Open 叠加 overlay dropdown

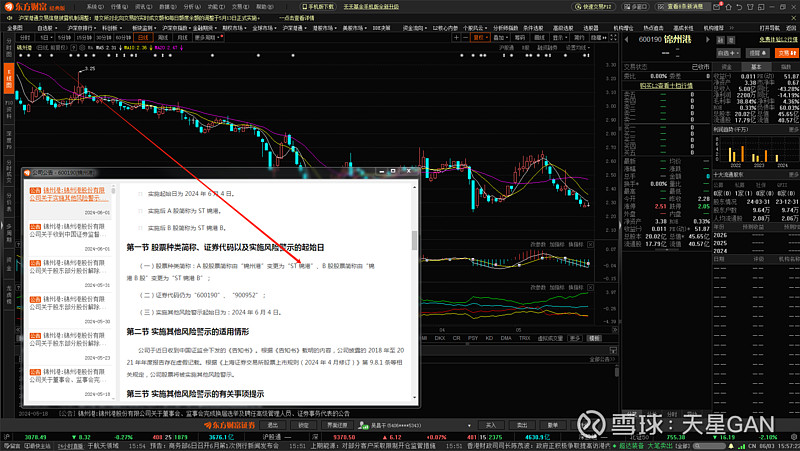[x=501, y=38]
